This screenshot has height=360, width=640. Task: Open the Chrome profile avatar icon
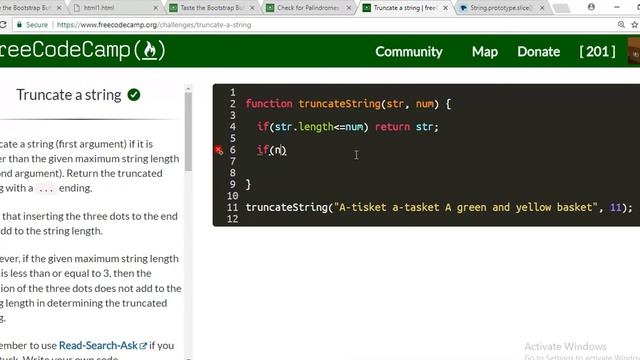click(591, 7)
